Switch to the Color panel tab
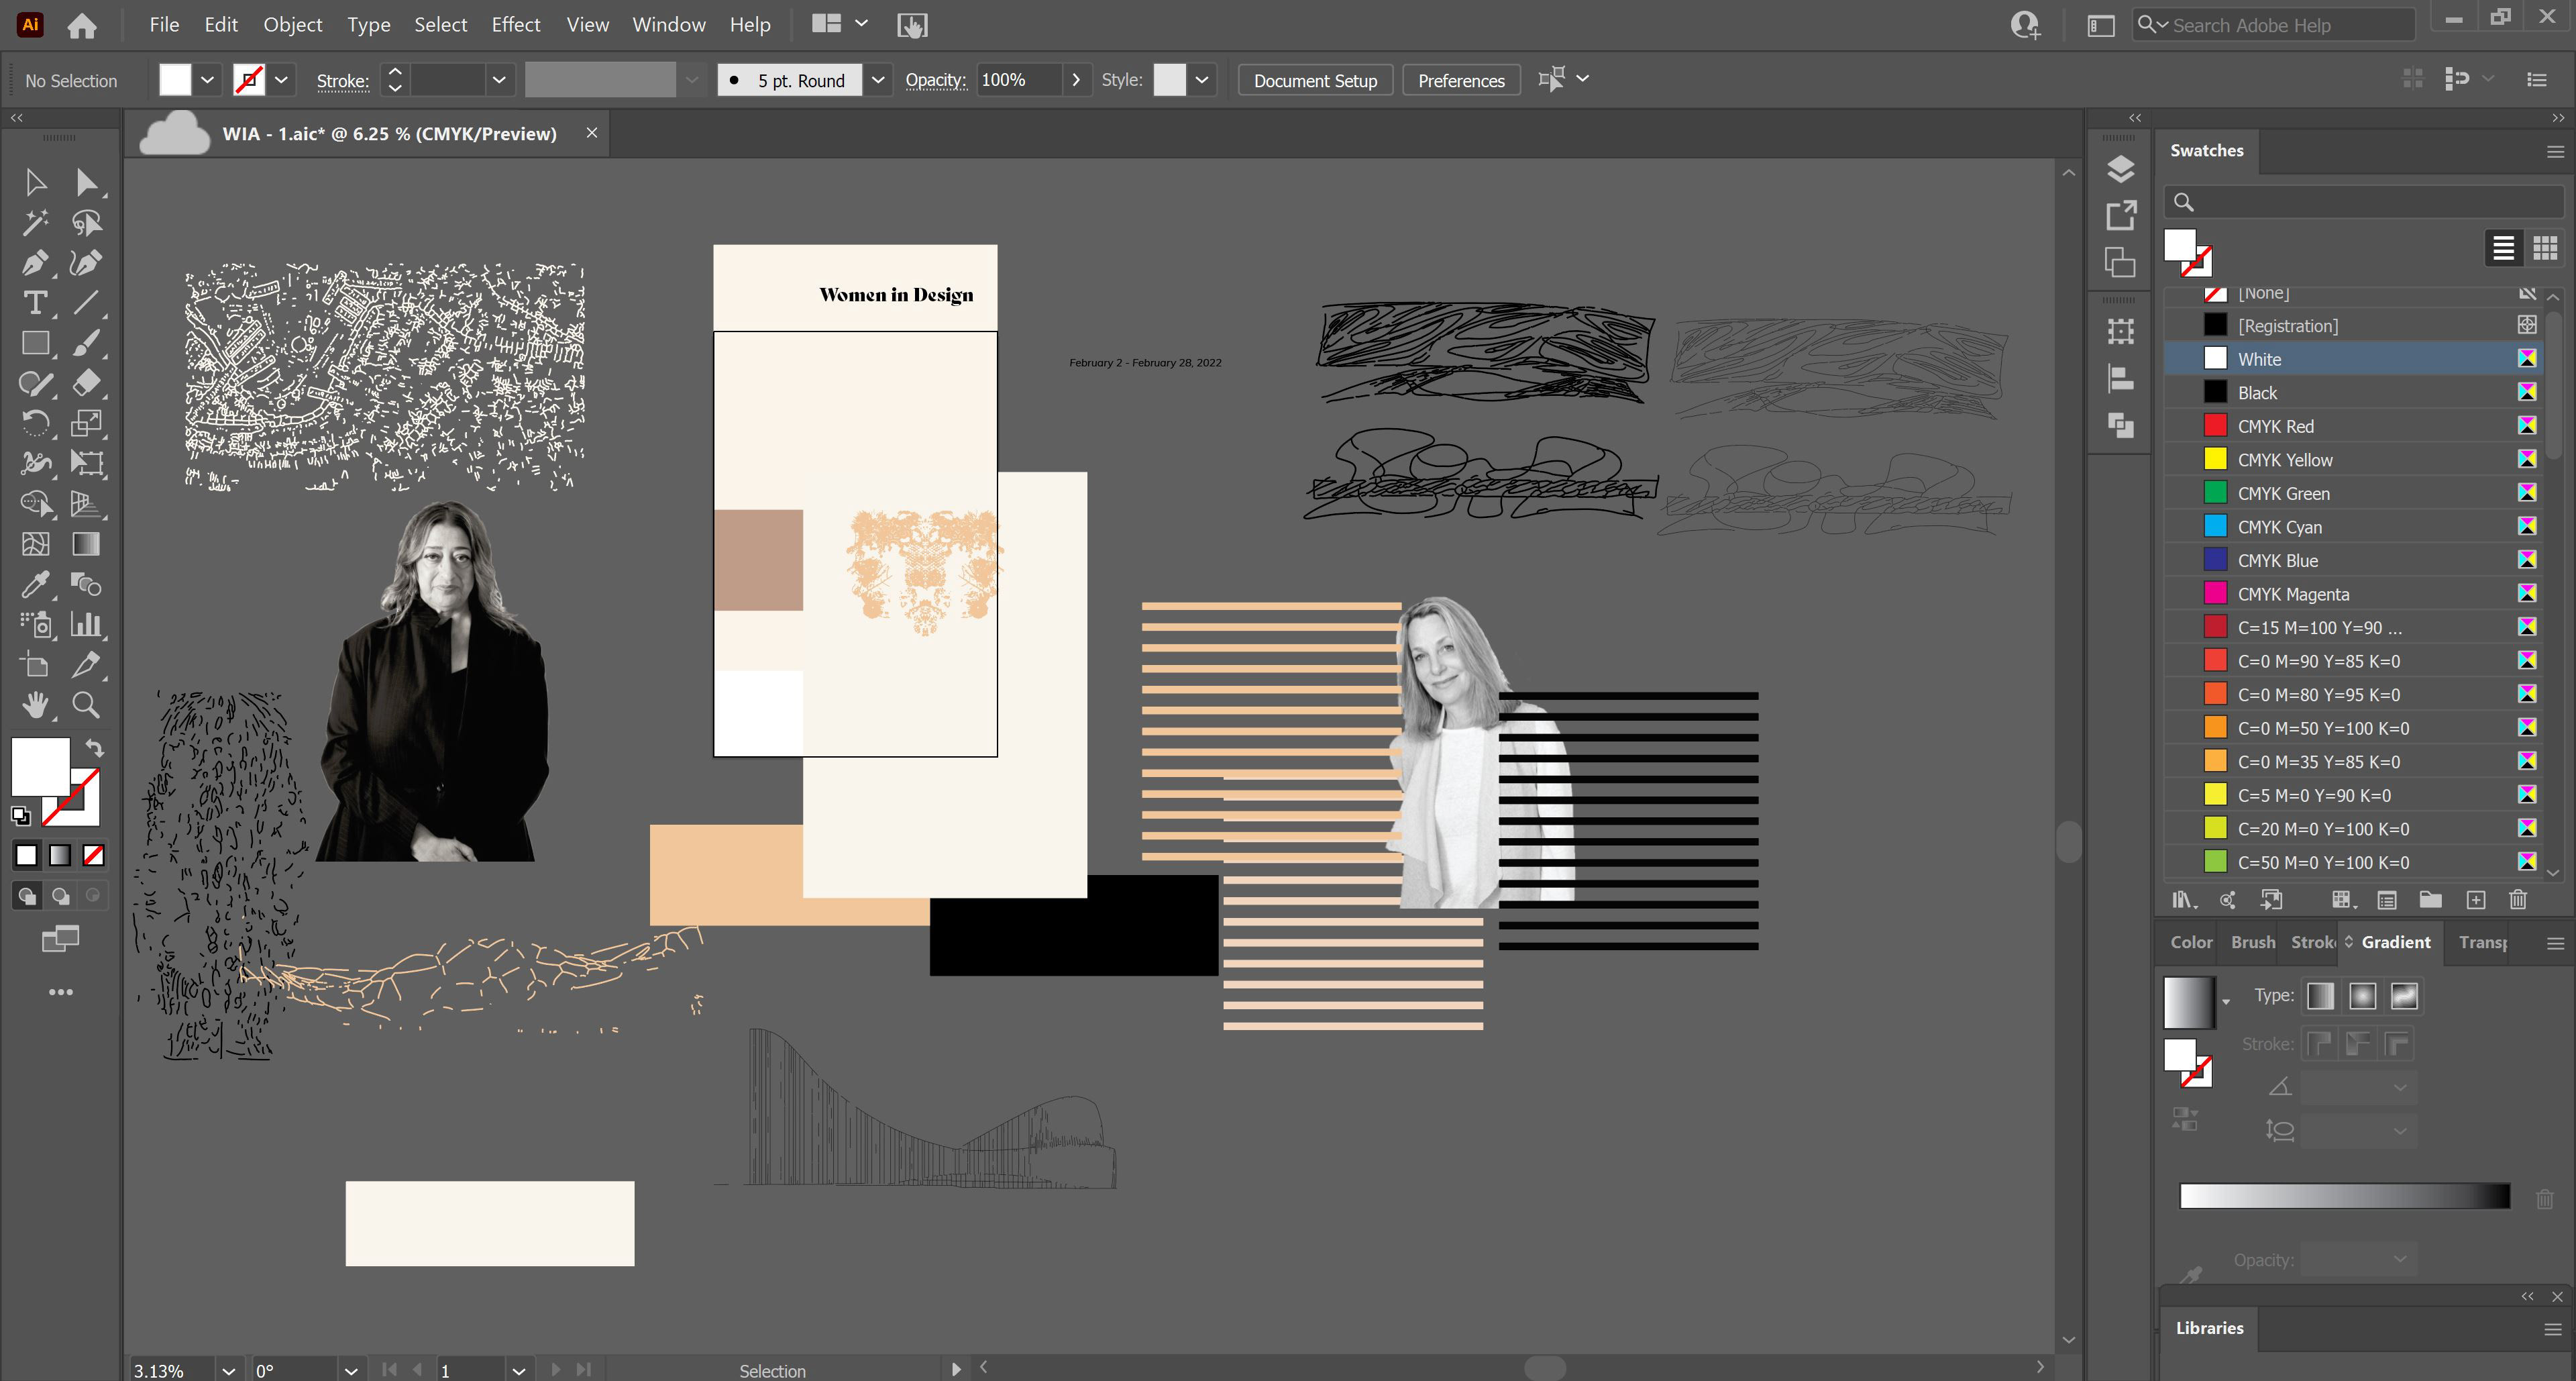The height and width of the screenshot is (1381, 2576). [x=2190, y=942]
